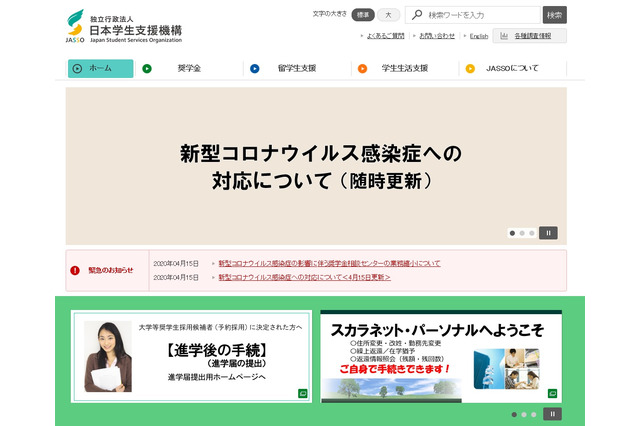Click external-link icon on 進学後の手続 banner
The image size is (640, 426).
pyautogui.click(x=302, y=393)
